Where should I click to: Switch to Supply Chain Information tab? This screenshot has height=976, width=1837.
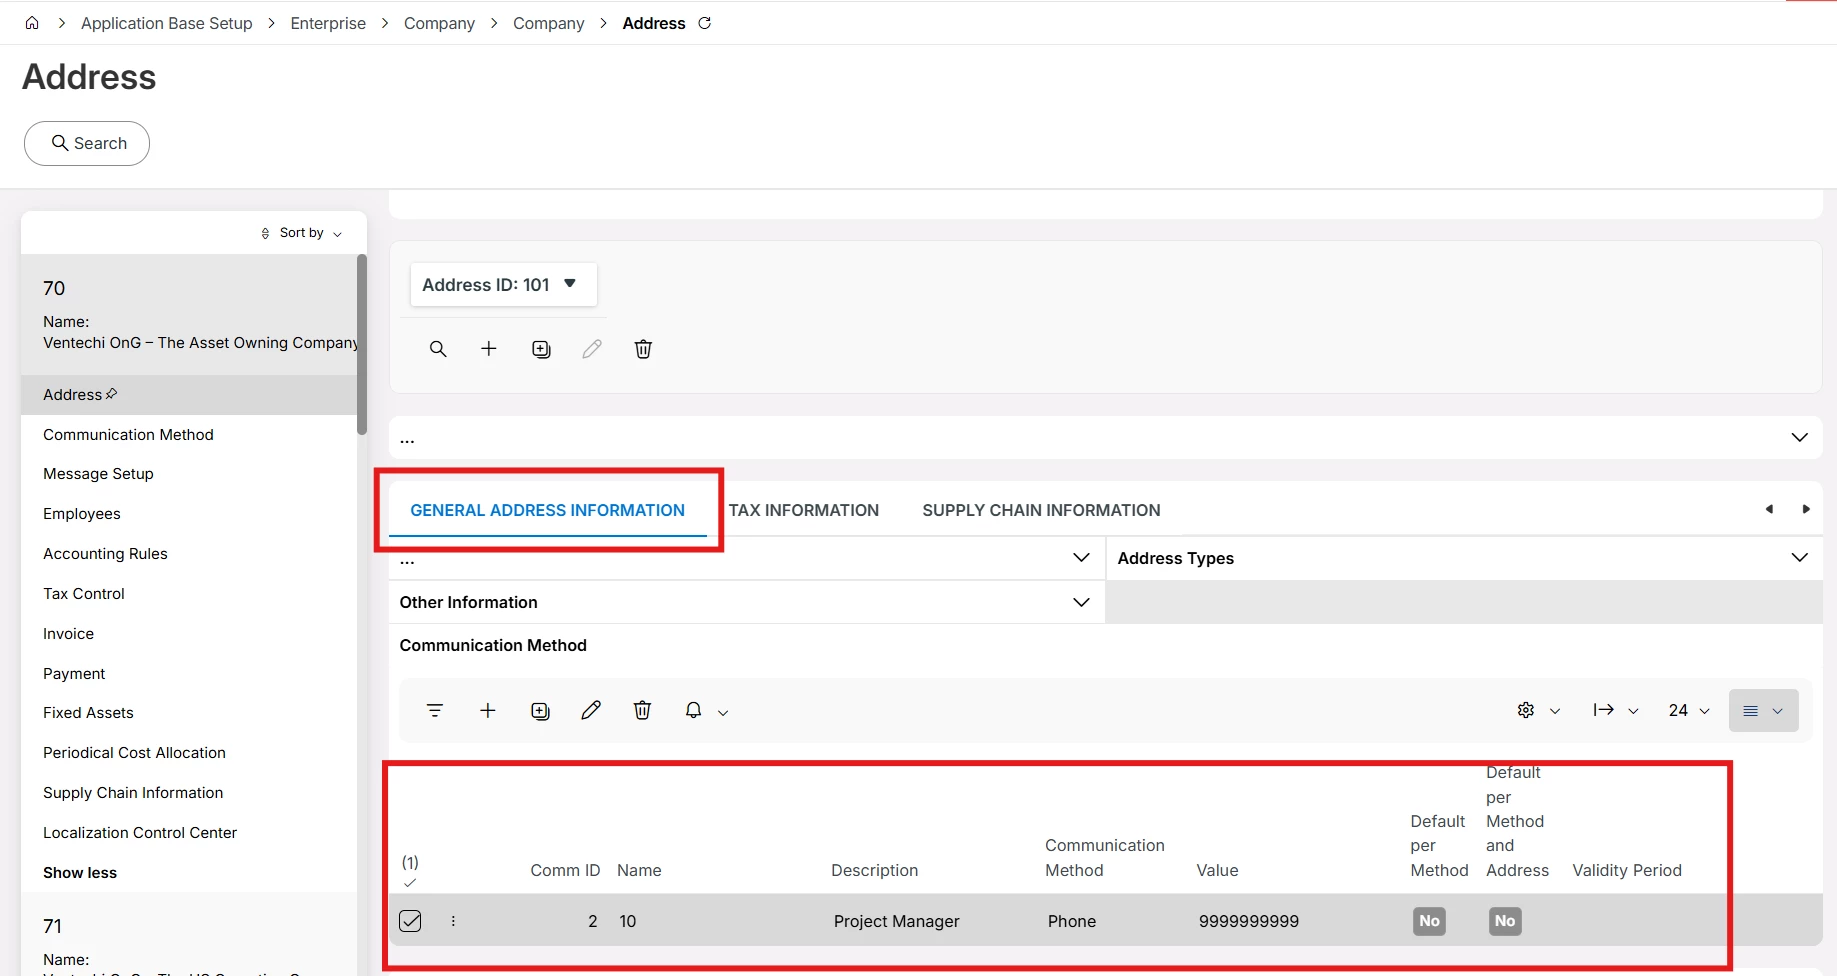tap(1041, 510)
